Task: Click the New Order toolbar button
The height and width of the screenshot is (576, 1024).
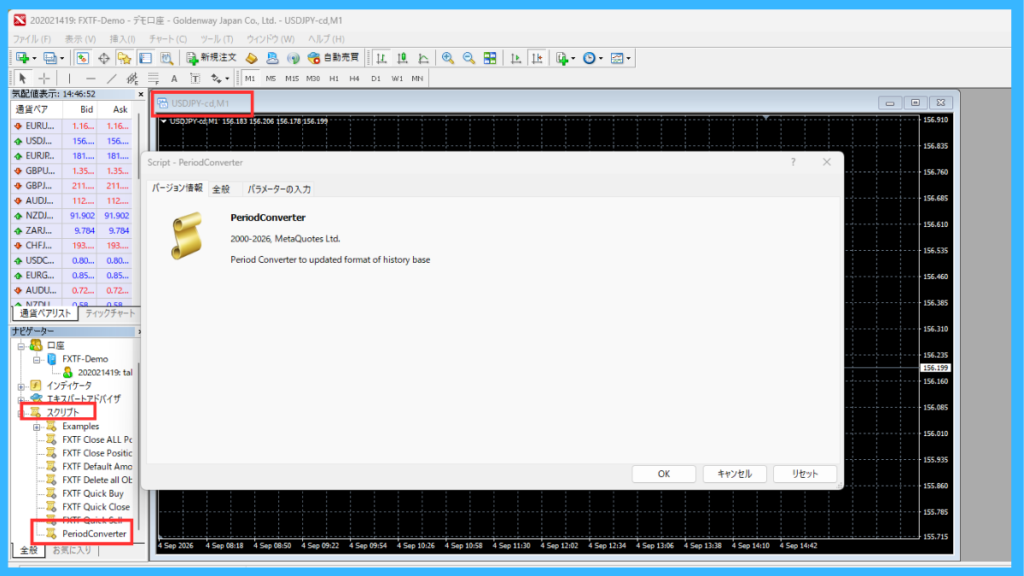Action: [211, 58]
